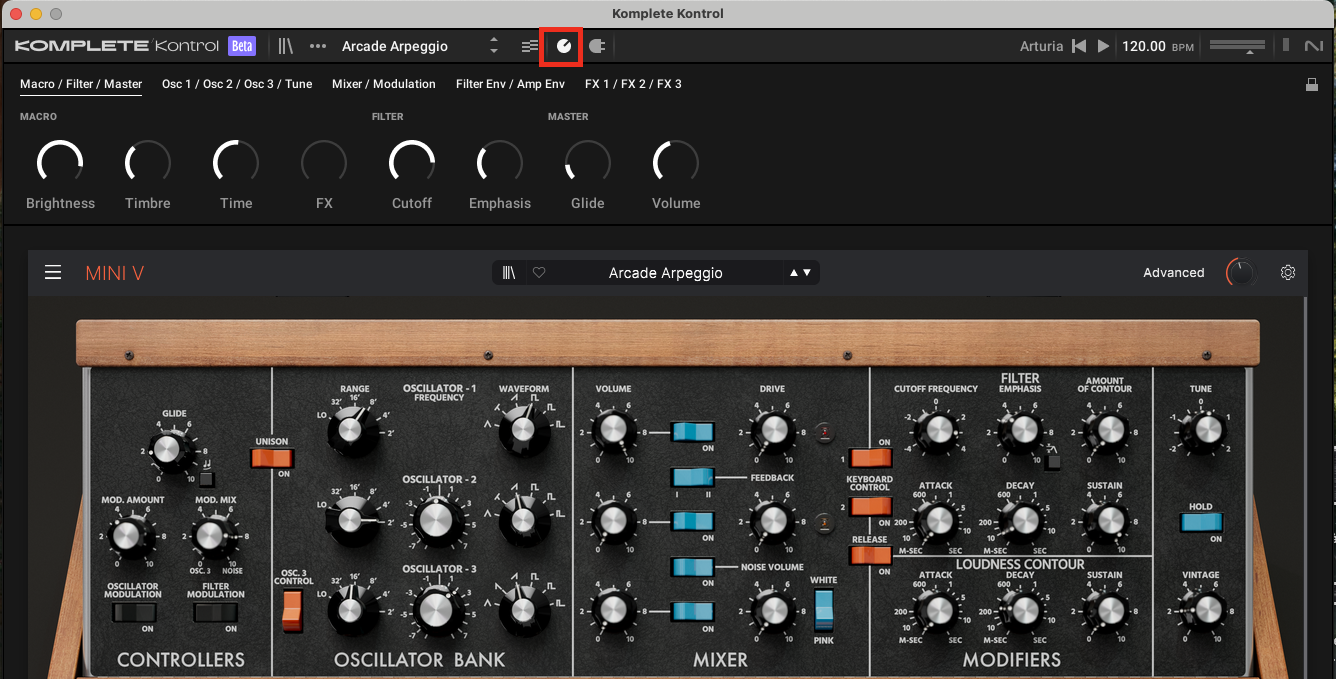Select next preset with Mini V down arrow
The height and width of the screenshot is (679, 1336).
click(807, 272)
